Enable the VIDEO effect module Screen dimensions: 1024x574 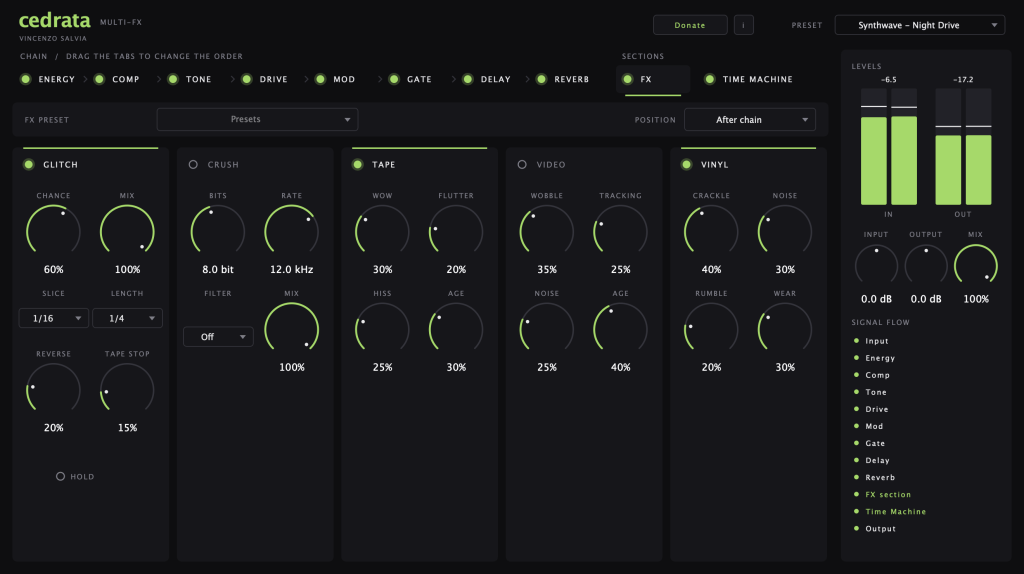pyautogui.click(x=522, y=165)
